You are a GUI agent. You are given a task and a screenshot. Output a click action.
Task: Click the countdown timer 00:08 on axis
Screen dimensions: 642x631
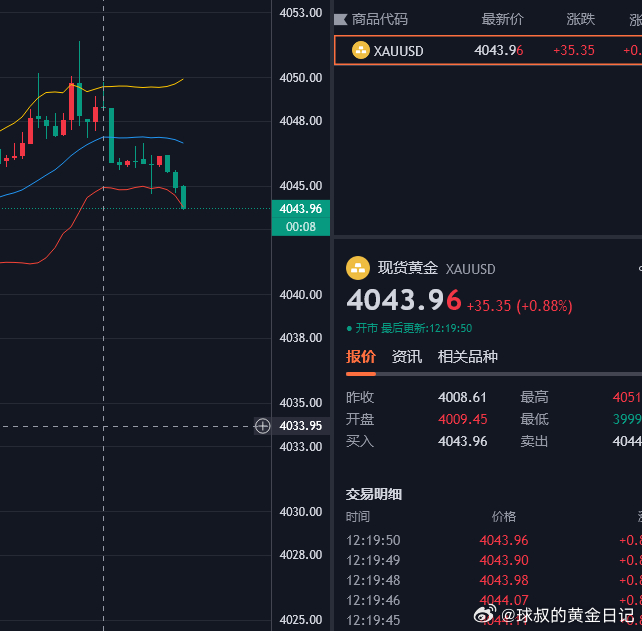[x=301, y=227]
